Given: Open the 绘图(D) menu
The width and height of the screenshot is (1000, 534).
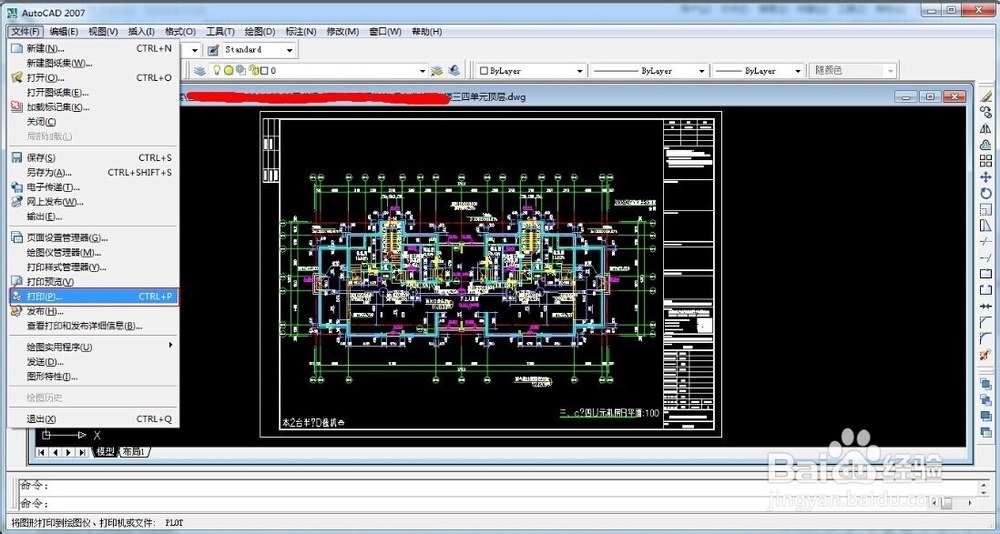Looking at the screenshot, I should [x=260, y=31].
